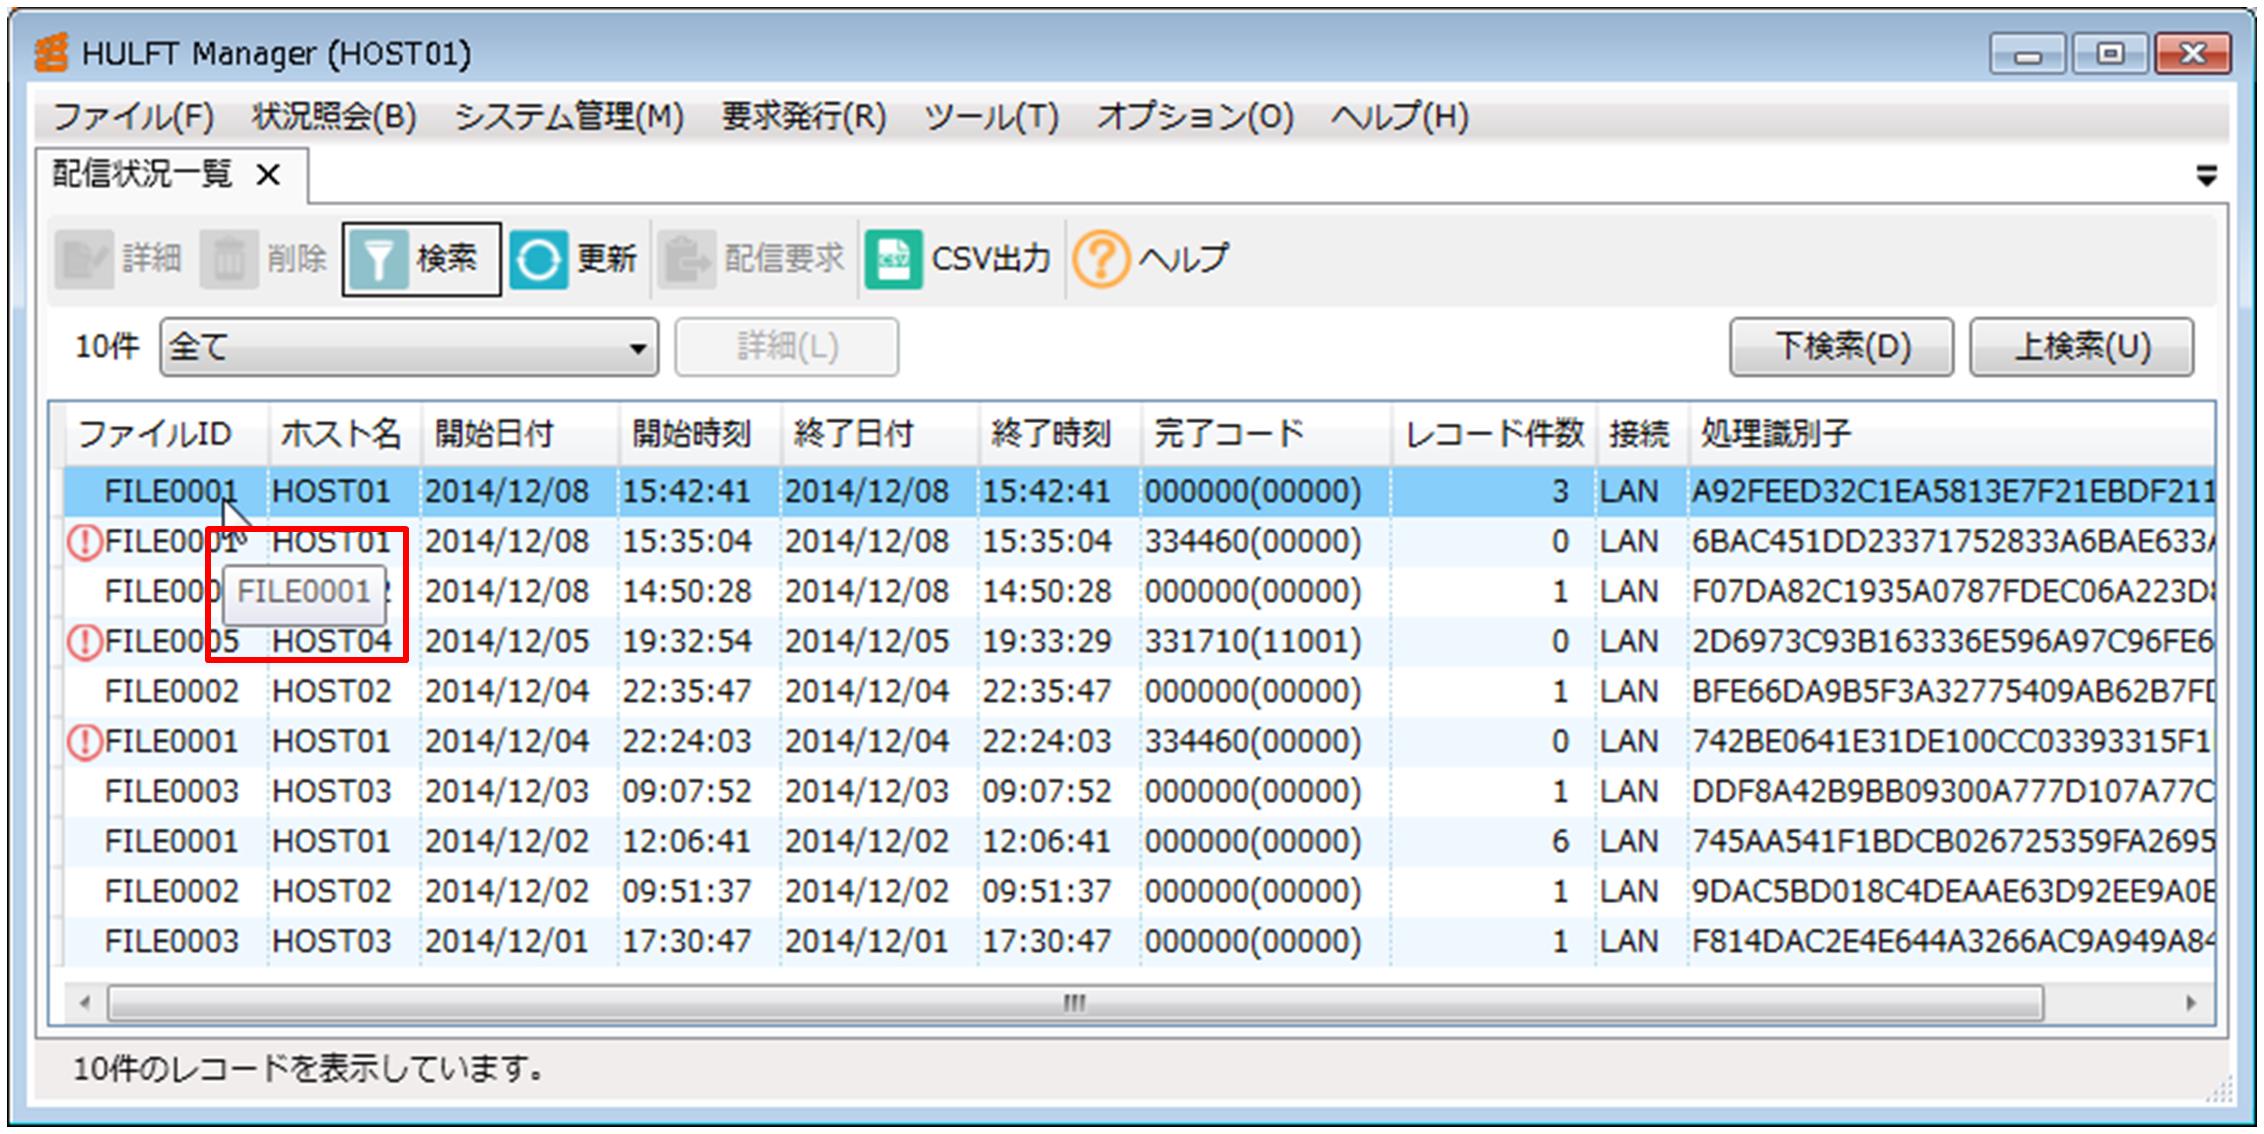Screen dimensions: 2264x1134
Task: Minimize the HULFT Manager window
Action: pos(2027,54)
